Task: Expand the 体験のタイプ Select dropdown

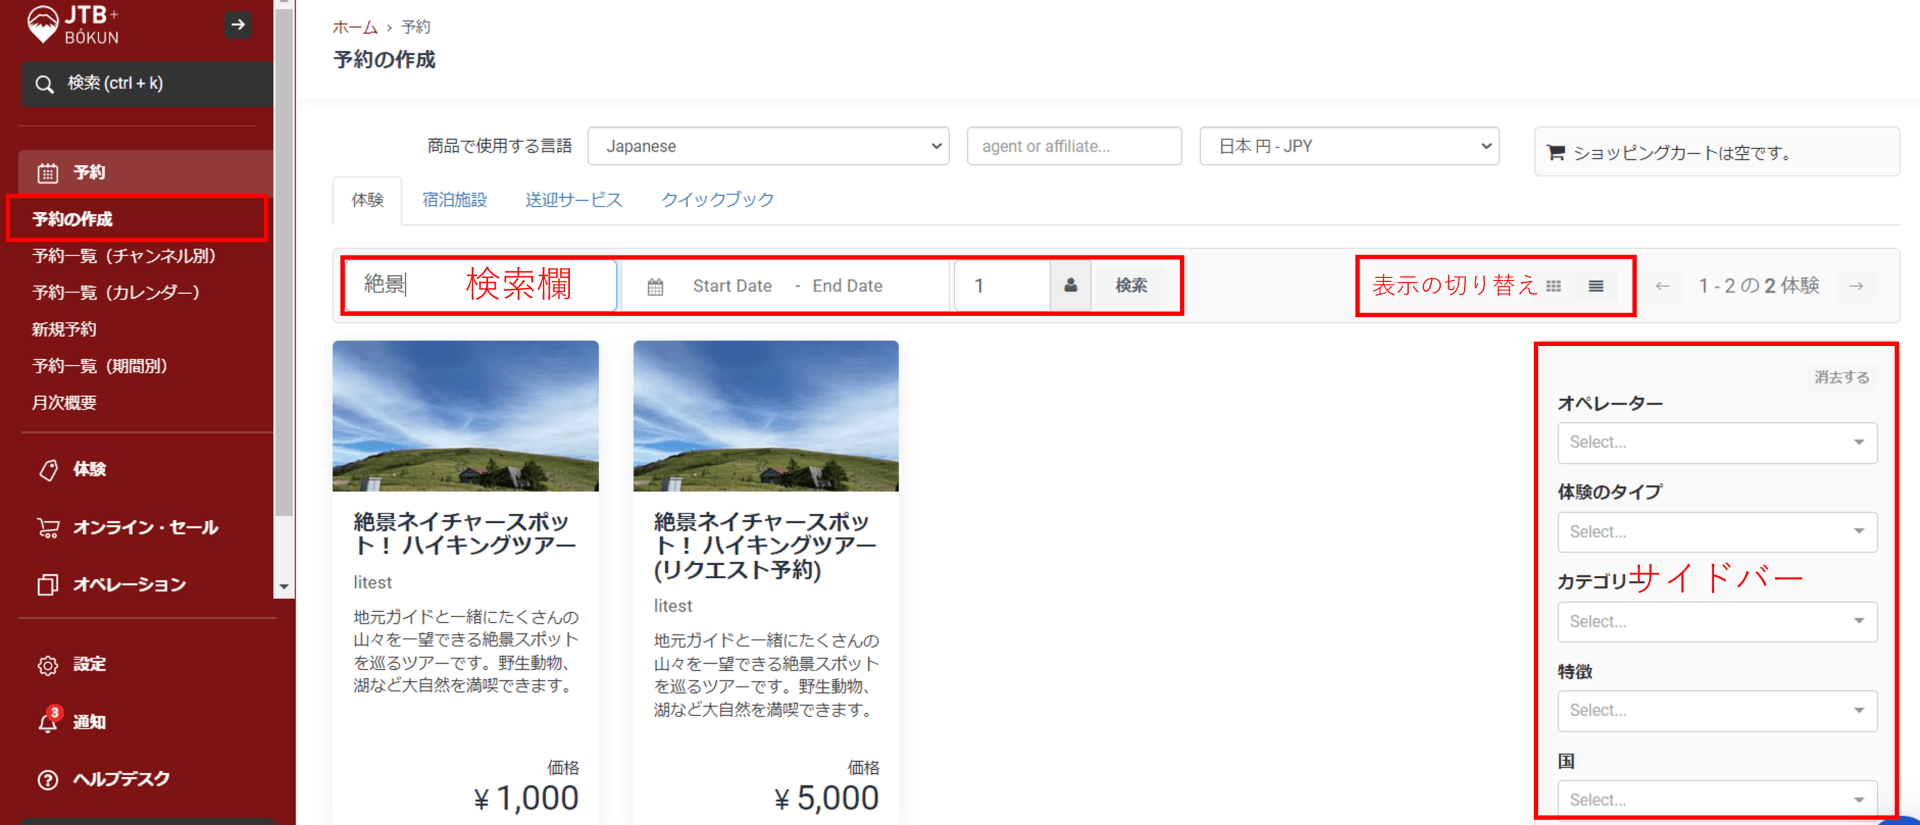Action: (1716, 532)
